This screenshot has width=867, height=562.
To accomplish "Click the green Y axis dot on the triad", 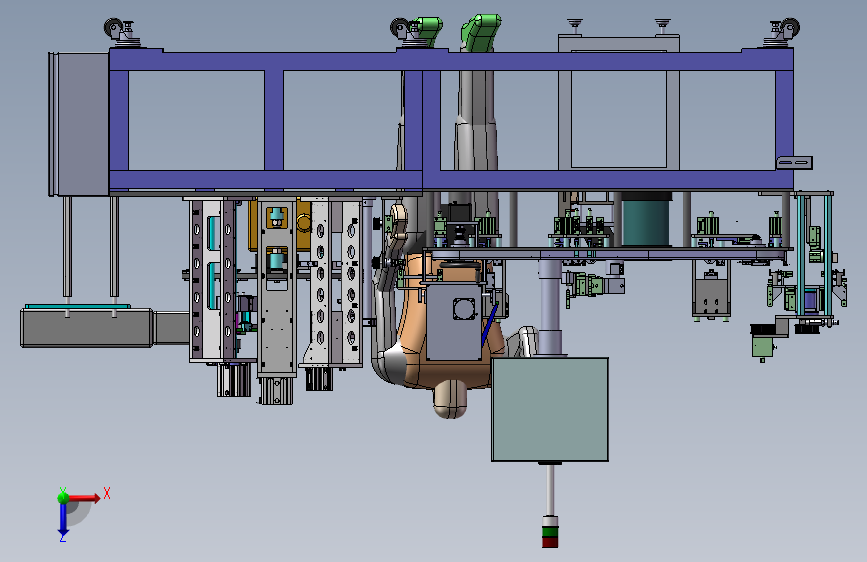I will 63,497.
